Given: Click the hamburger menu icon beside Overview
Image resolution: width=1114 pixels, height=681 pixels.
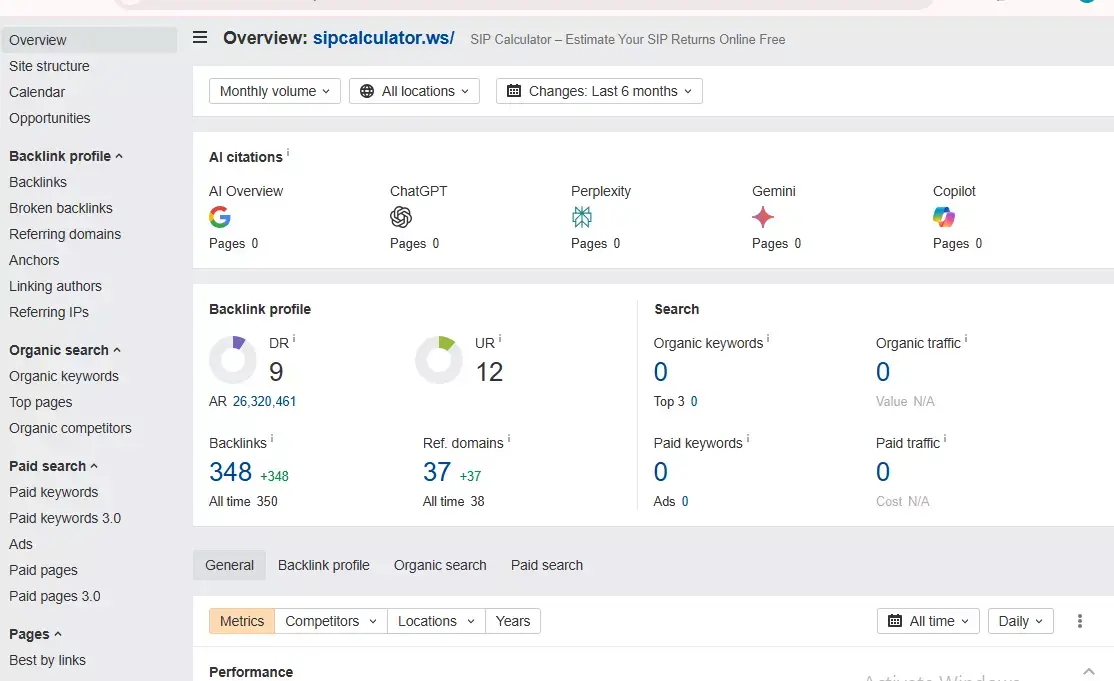Looking at the screenshot, I should (x=200, y=38).
